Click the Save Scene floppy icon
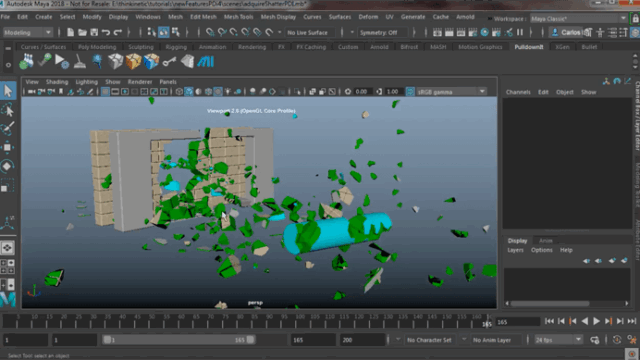This screenshot has height=360, width=640. tap(94, 32)
